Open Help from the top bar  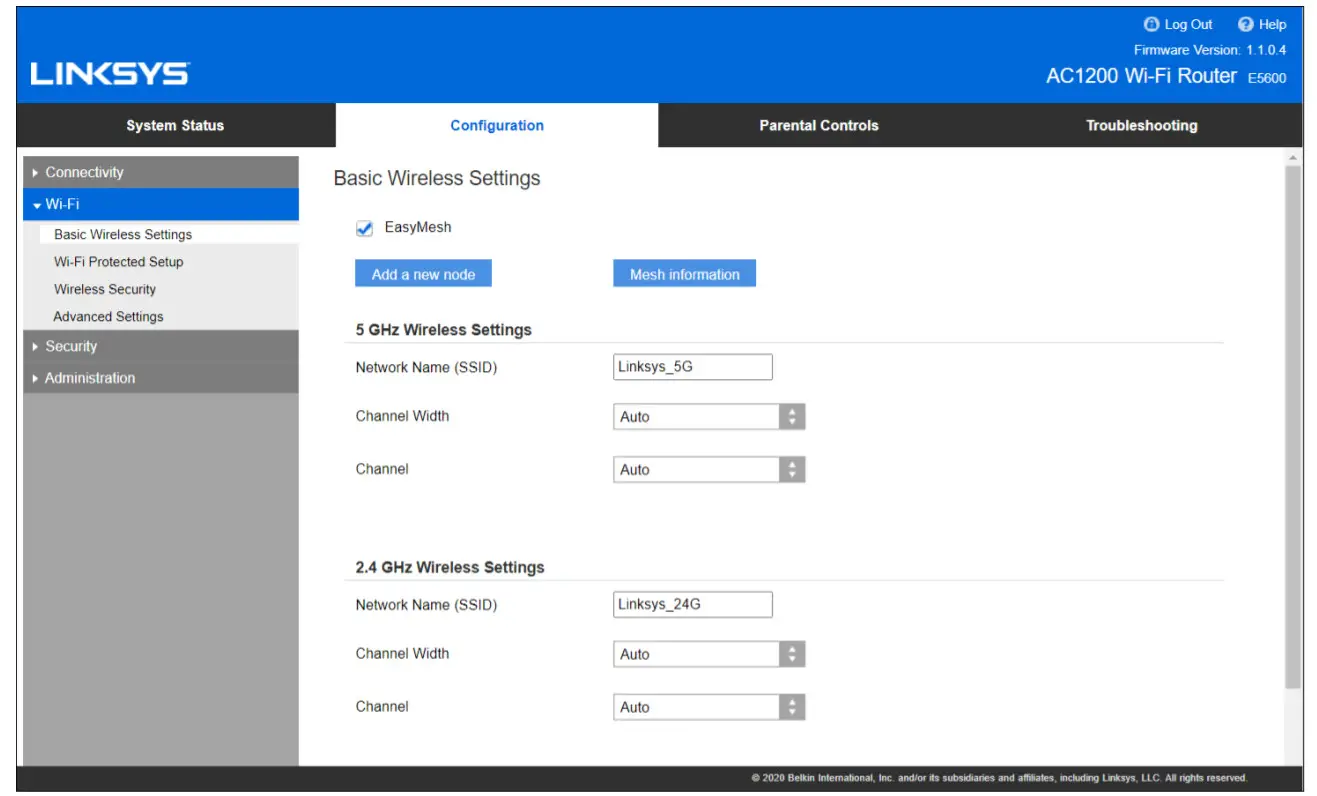(1264, 24)
